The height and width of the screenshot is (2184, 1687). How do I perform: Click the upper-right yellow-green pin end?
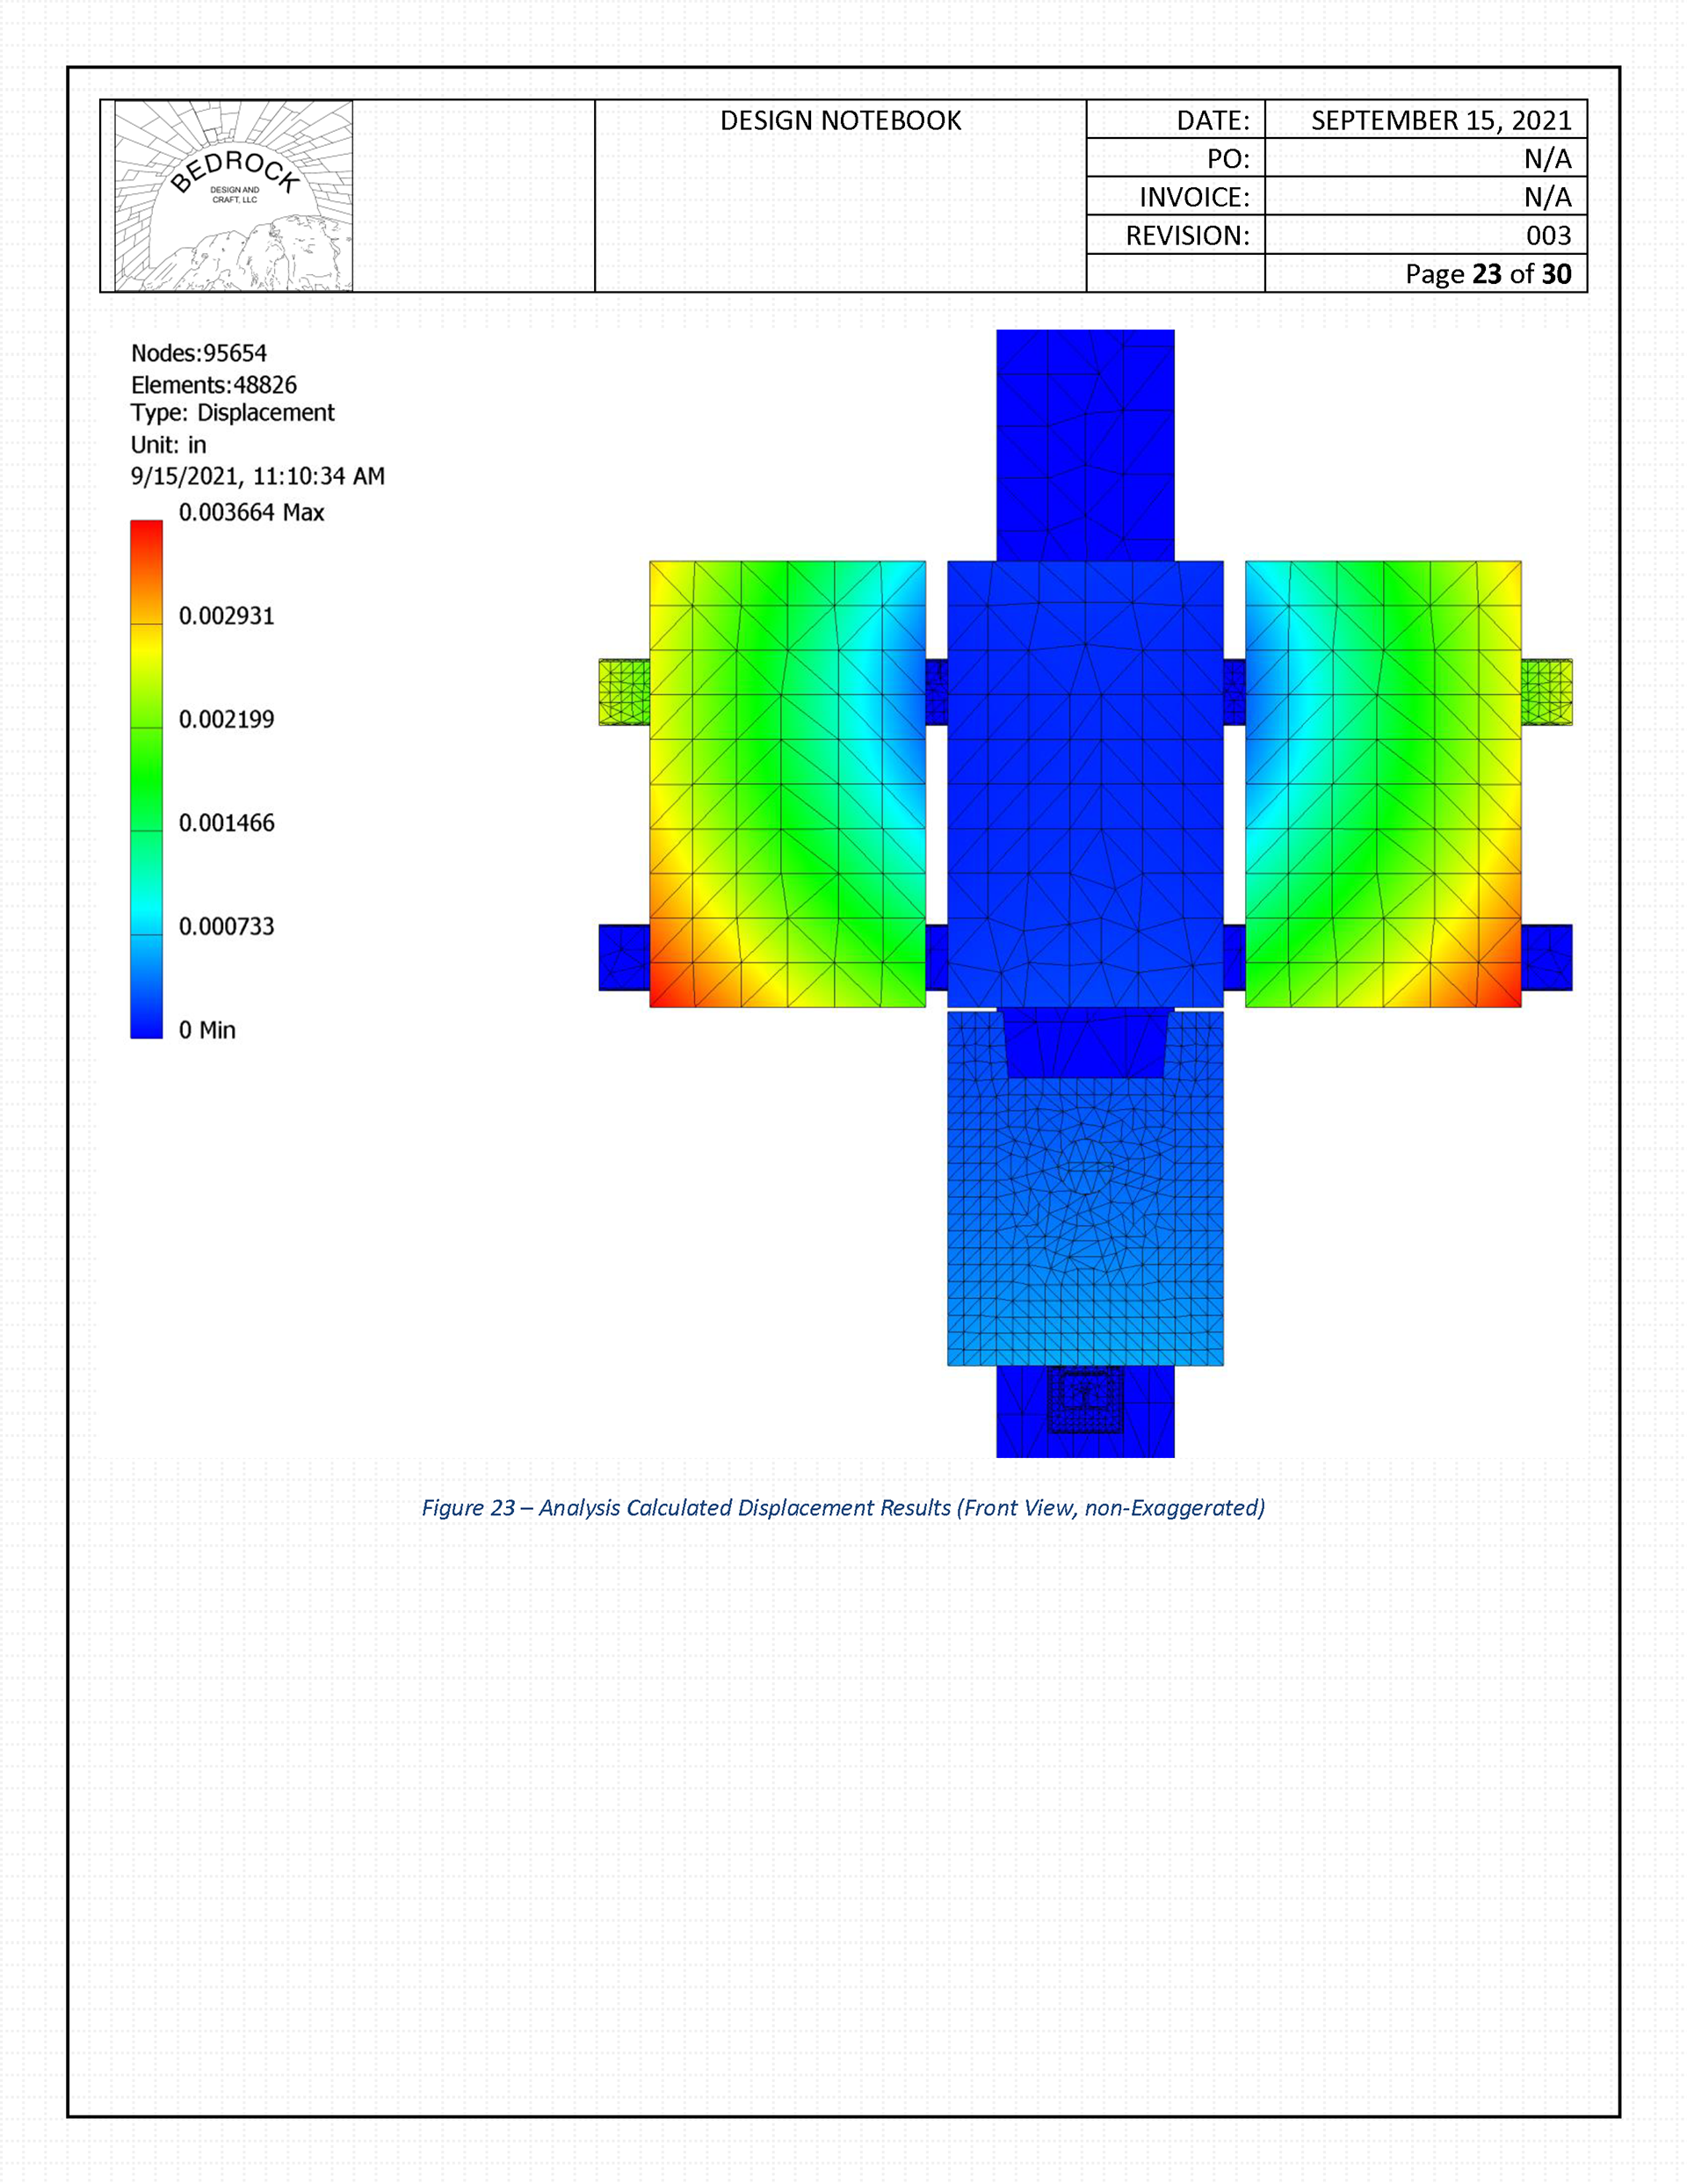coord(1547,692)
